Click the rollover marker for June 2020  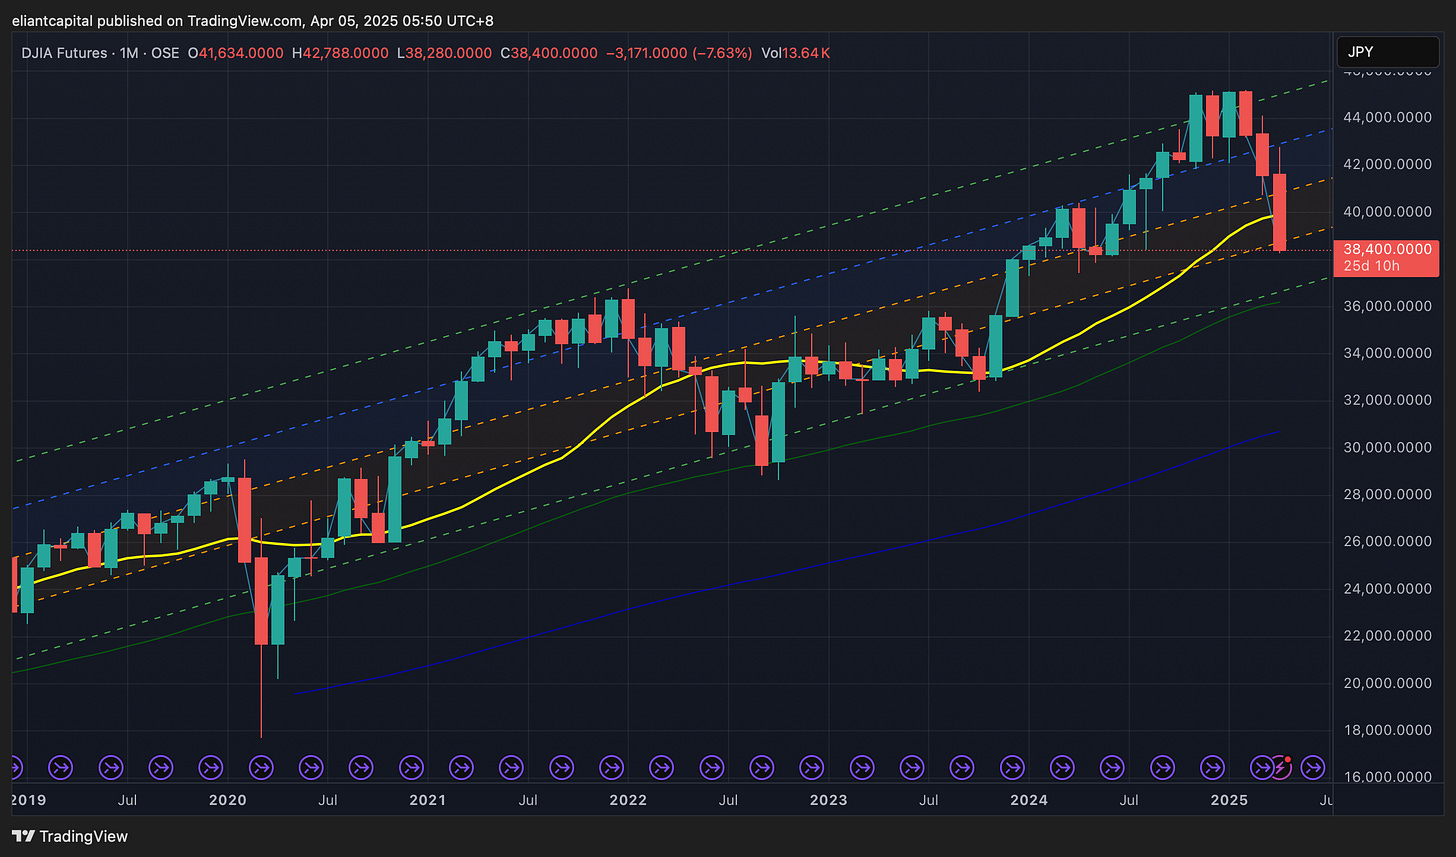(x=311, y=768)
